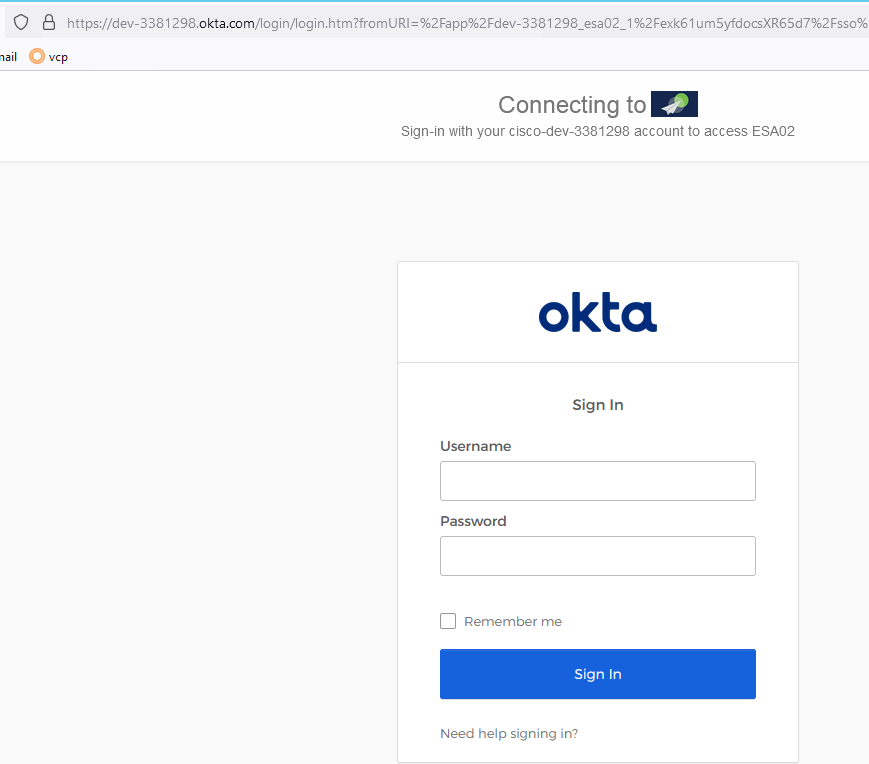The image size is (869, 764).
Task: Click the ESA02 app logo beside Connecting to
Action: [674, 104]
